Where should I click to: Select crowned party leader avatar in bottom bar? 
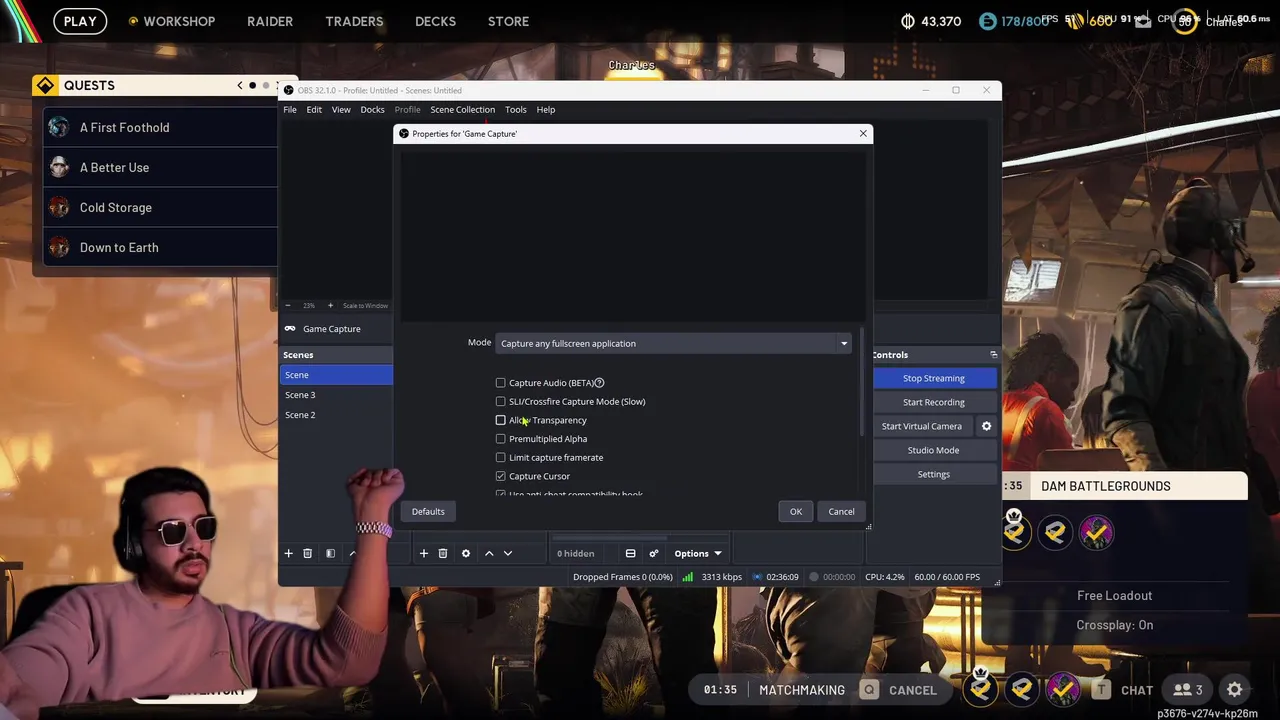click(x=981, y=687)
